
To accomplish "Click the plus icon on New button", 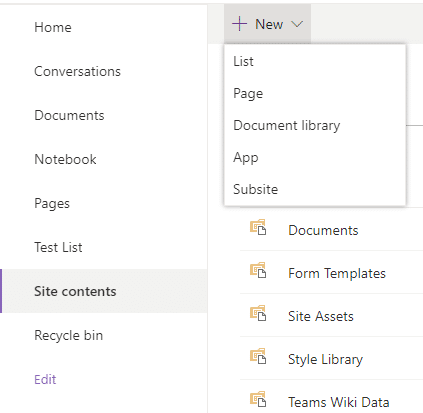I will click(239, 24).
